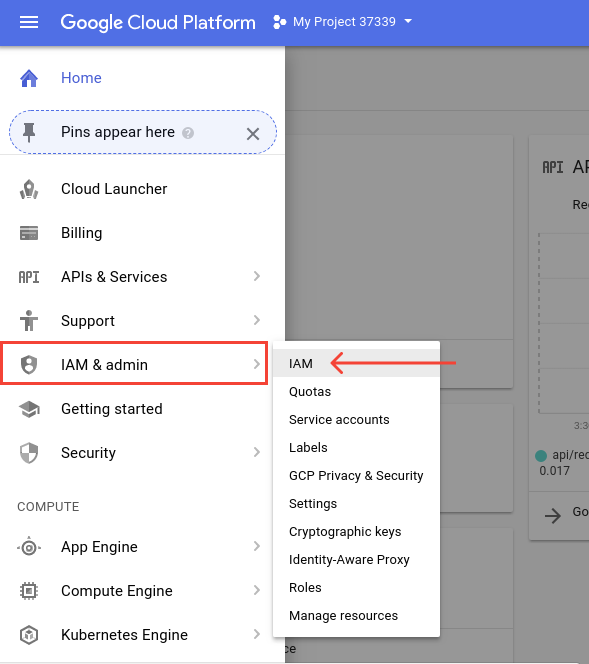This screenshot has width=589, height=664.
Task: Open Cloud Launcher
Action: [x=114, y=189]
